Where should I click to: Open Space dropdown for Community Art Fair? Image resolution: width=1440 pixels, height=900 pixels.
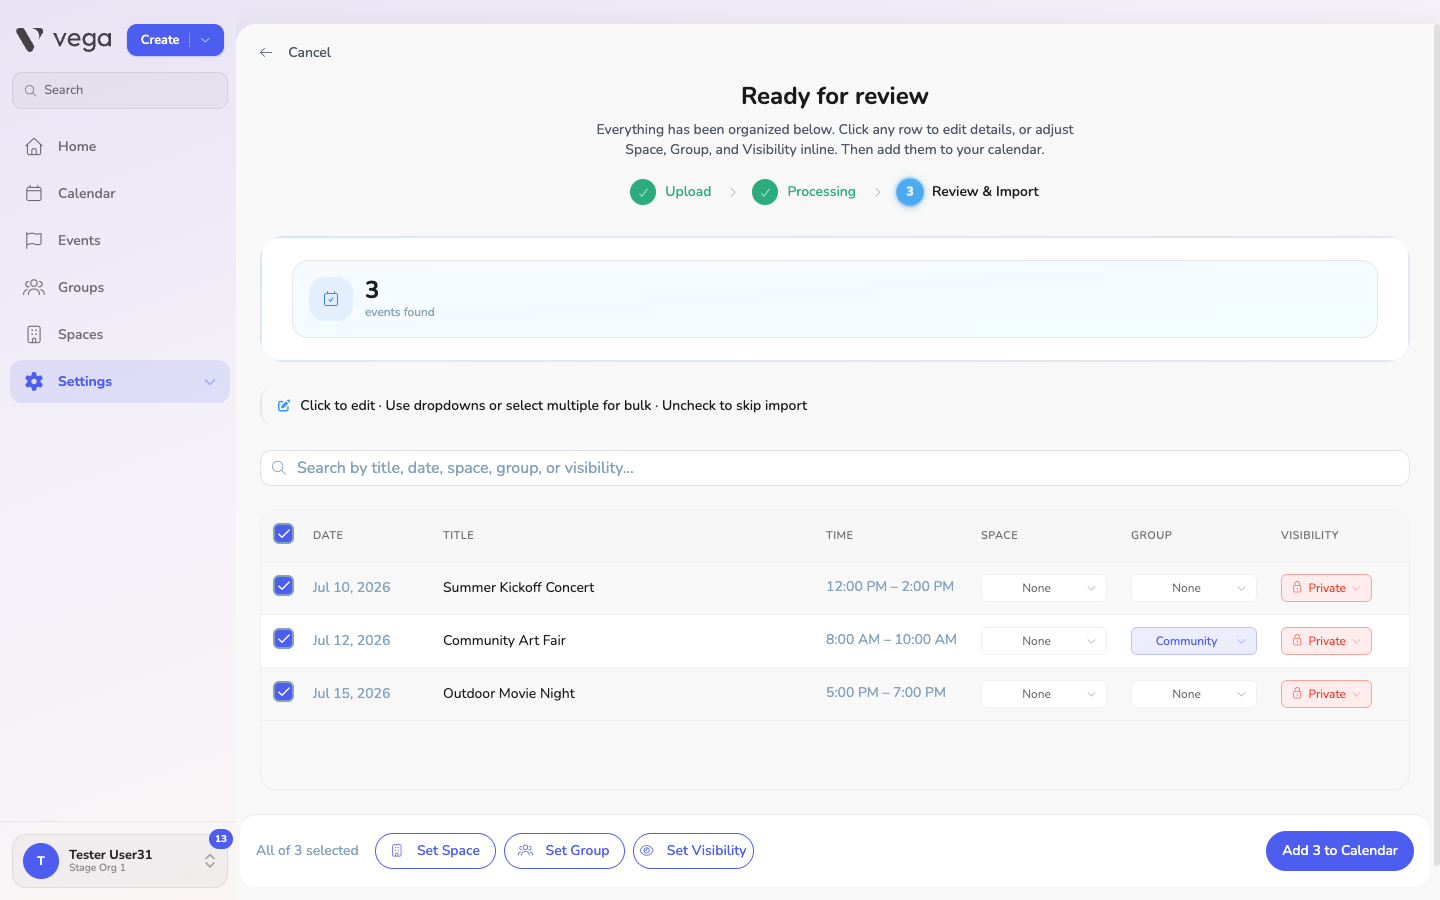pyautogui.click(x=1044, y=641)
